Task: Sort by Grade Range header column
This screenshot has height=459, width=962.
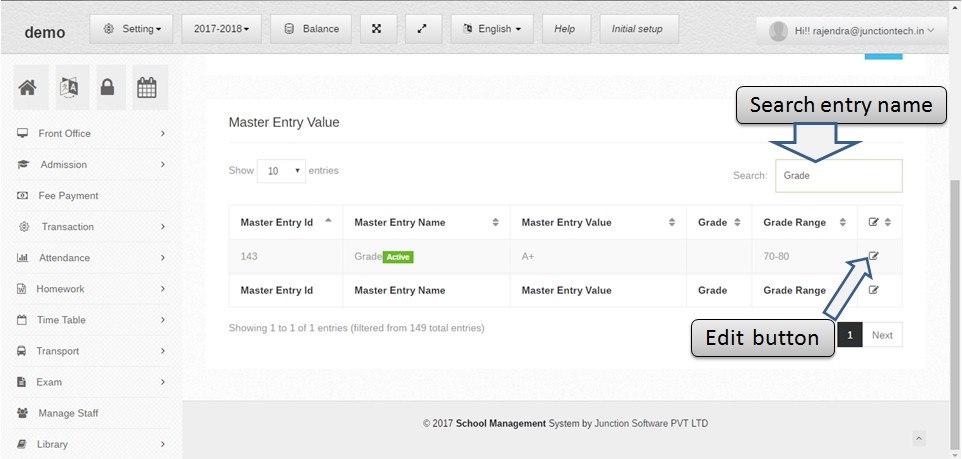Action: coord(804,222)
